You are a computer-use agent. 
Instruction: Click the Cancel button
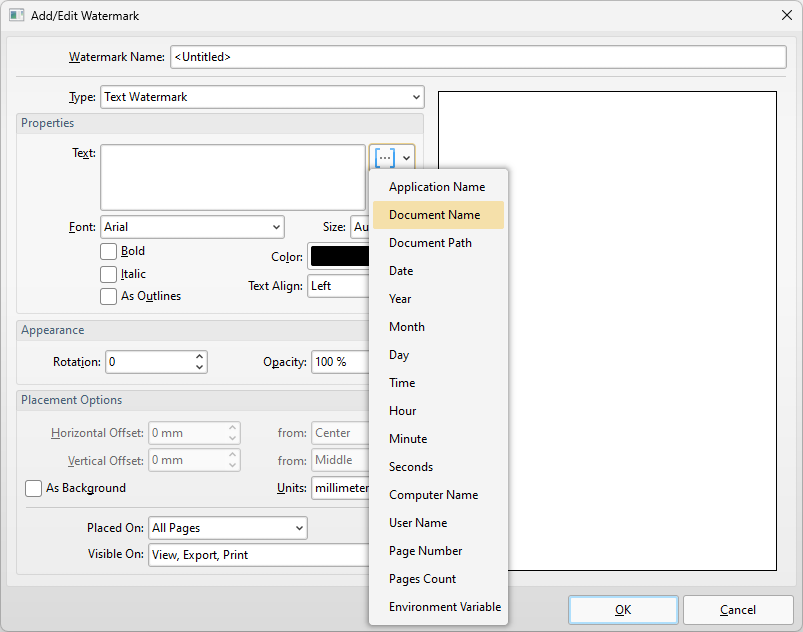[x=738, y=610]
